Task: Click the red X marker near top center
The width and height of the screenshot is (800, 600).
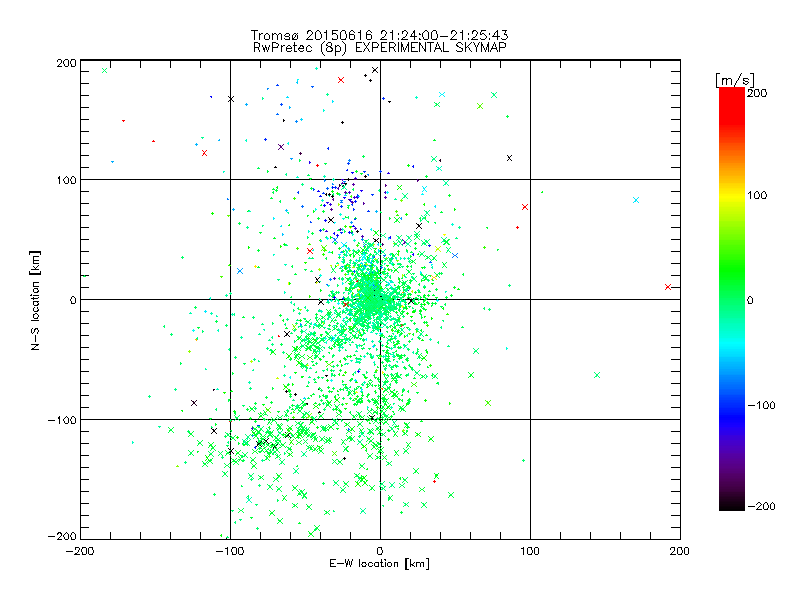Action: pyautogui.click(x=341, y=80)
